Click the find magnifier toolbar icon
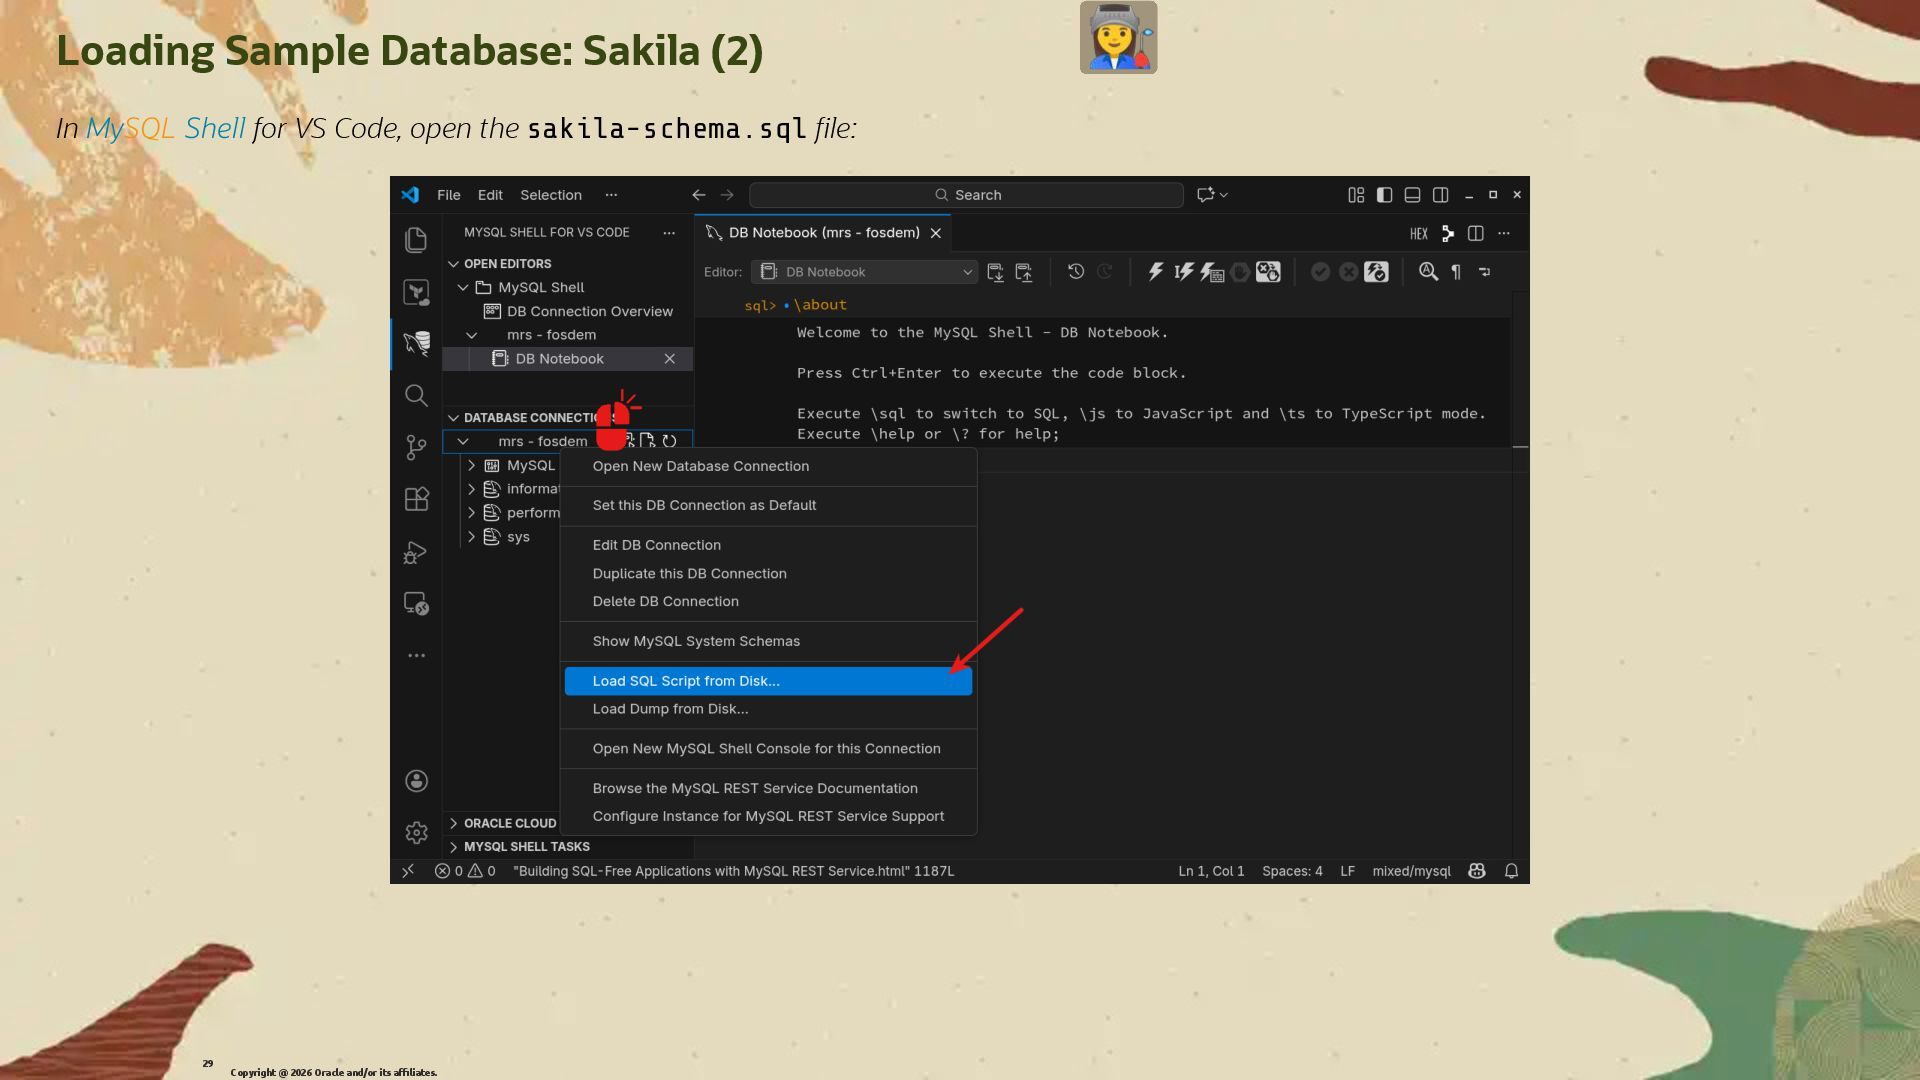1920x1080 pixels. [x=1428, y=272]
